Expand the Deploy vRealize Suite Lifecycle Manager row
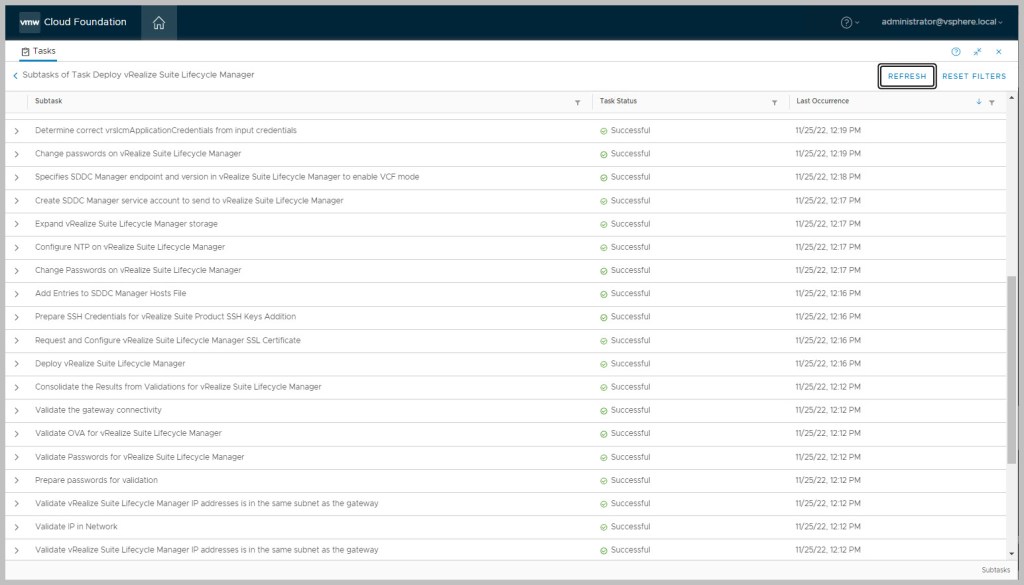 tap(16, 364)
